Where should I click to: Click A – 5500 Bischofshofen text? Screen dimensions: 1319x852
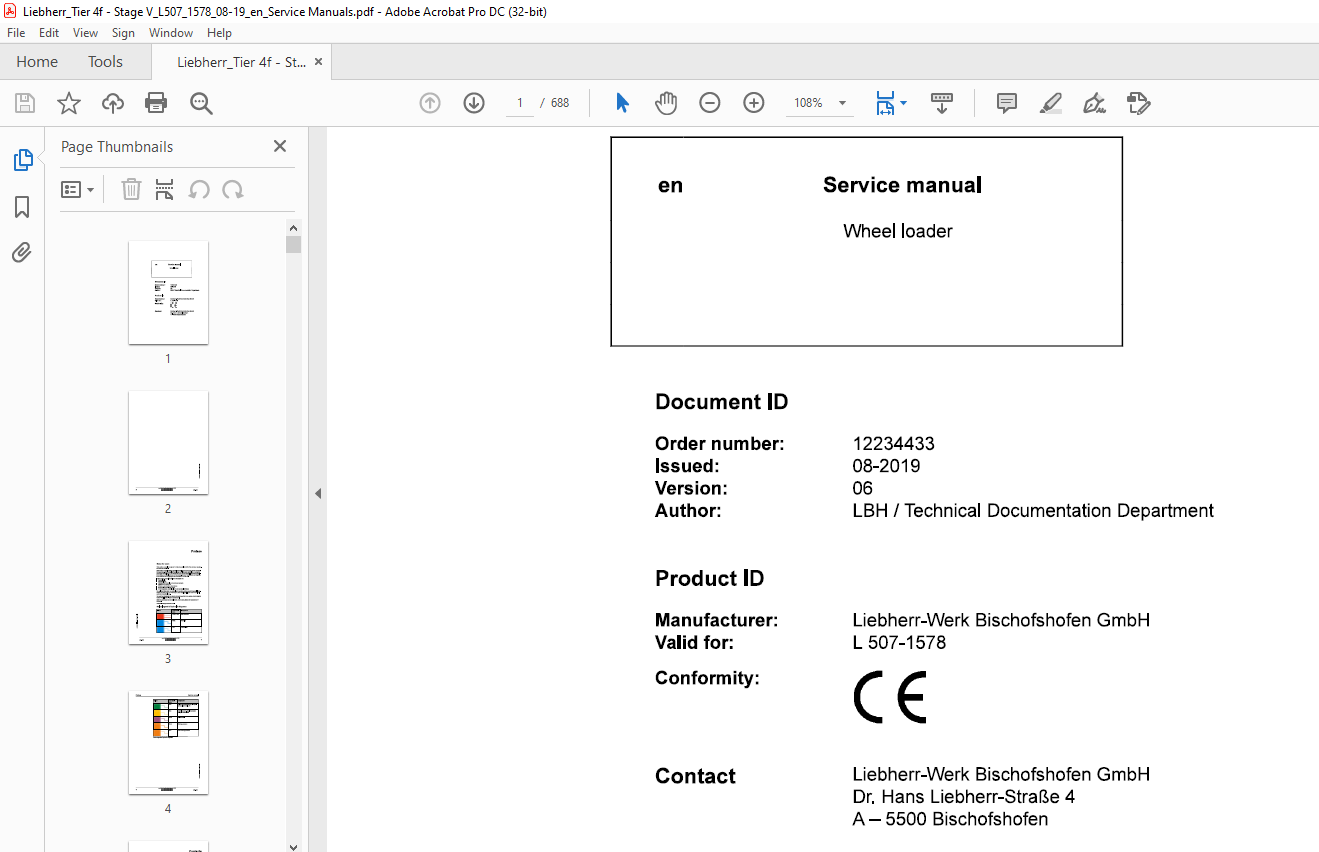950,819
